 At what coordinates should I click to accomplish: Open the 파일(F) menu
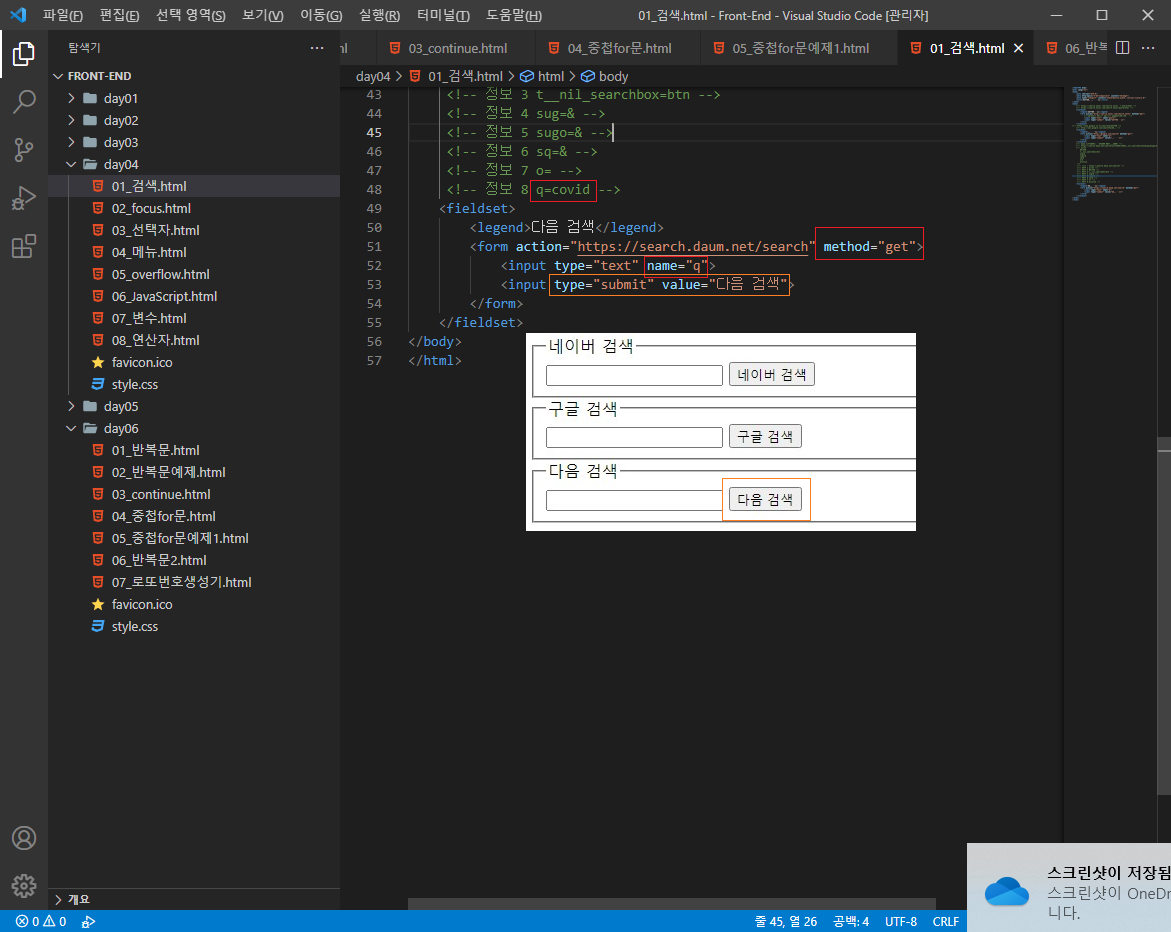63,15
